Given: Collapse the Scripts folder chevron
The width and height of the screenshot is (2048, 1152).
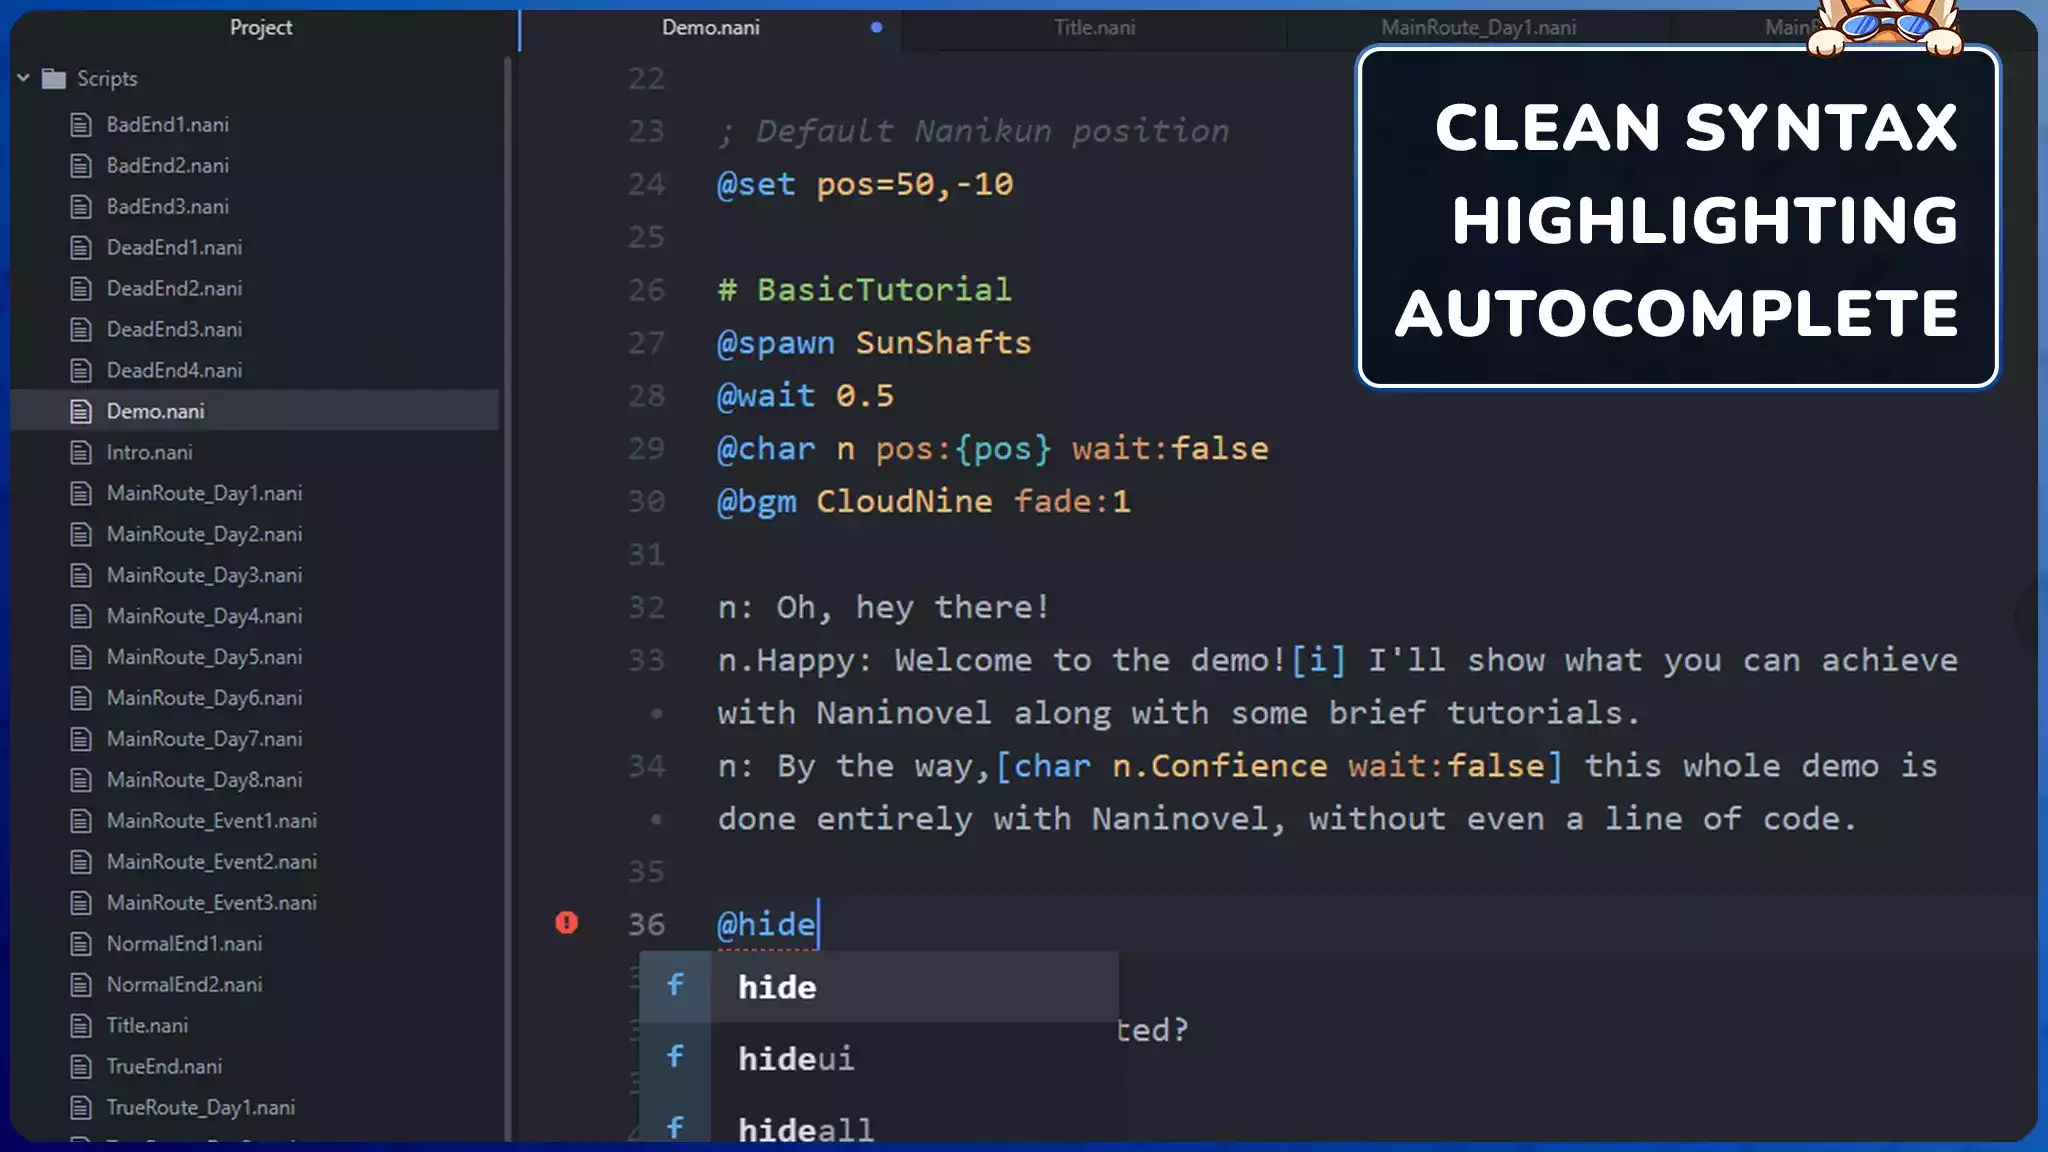Looking at the screenshot, I should point(23,78).
